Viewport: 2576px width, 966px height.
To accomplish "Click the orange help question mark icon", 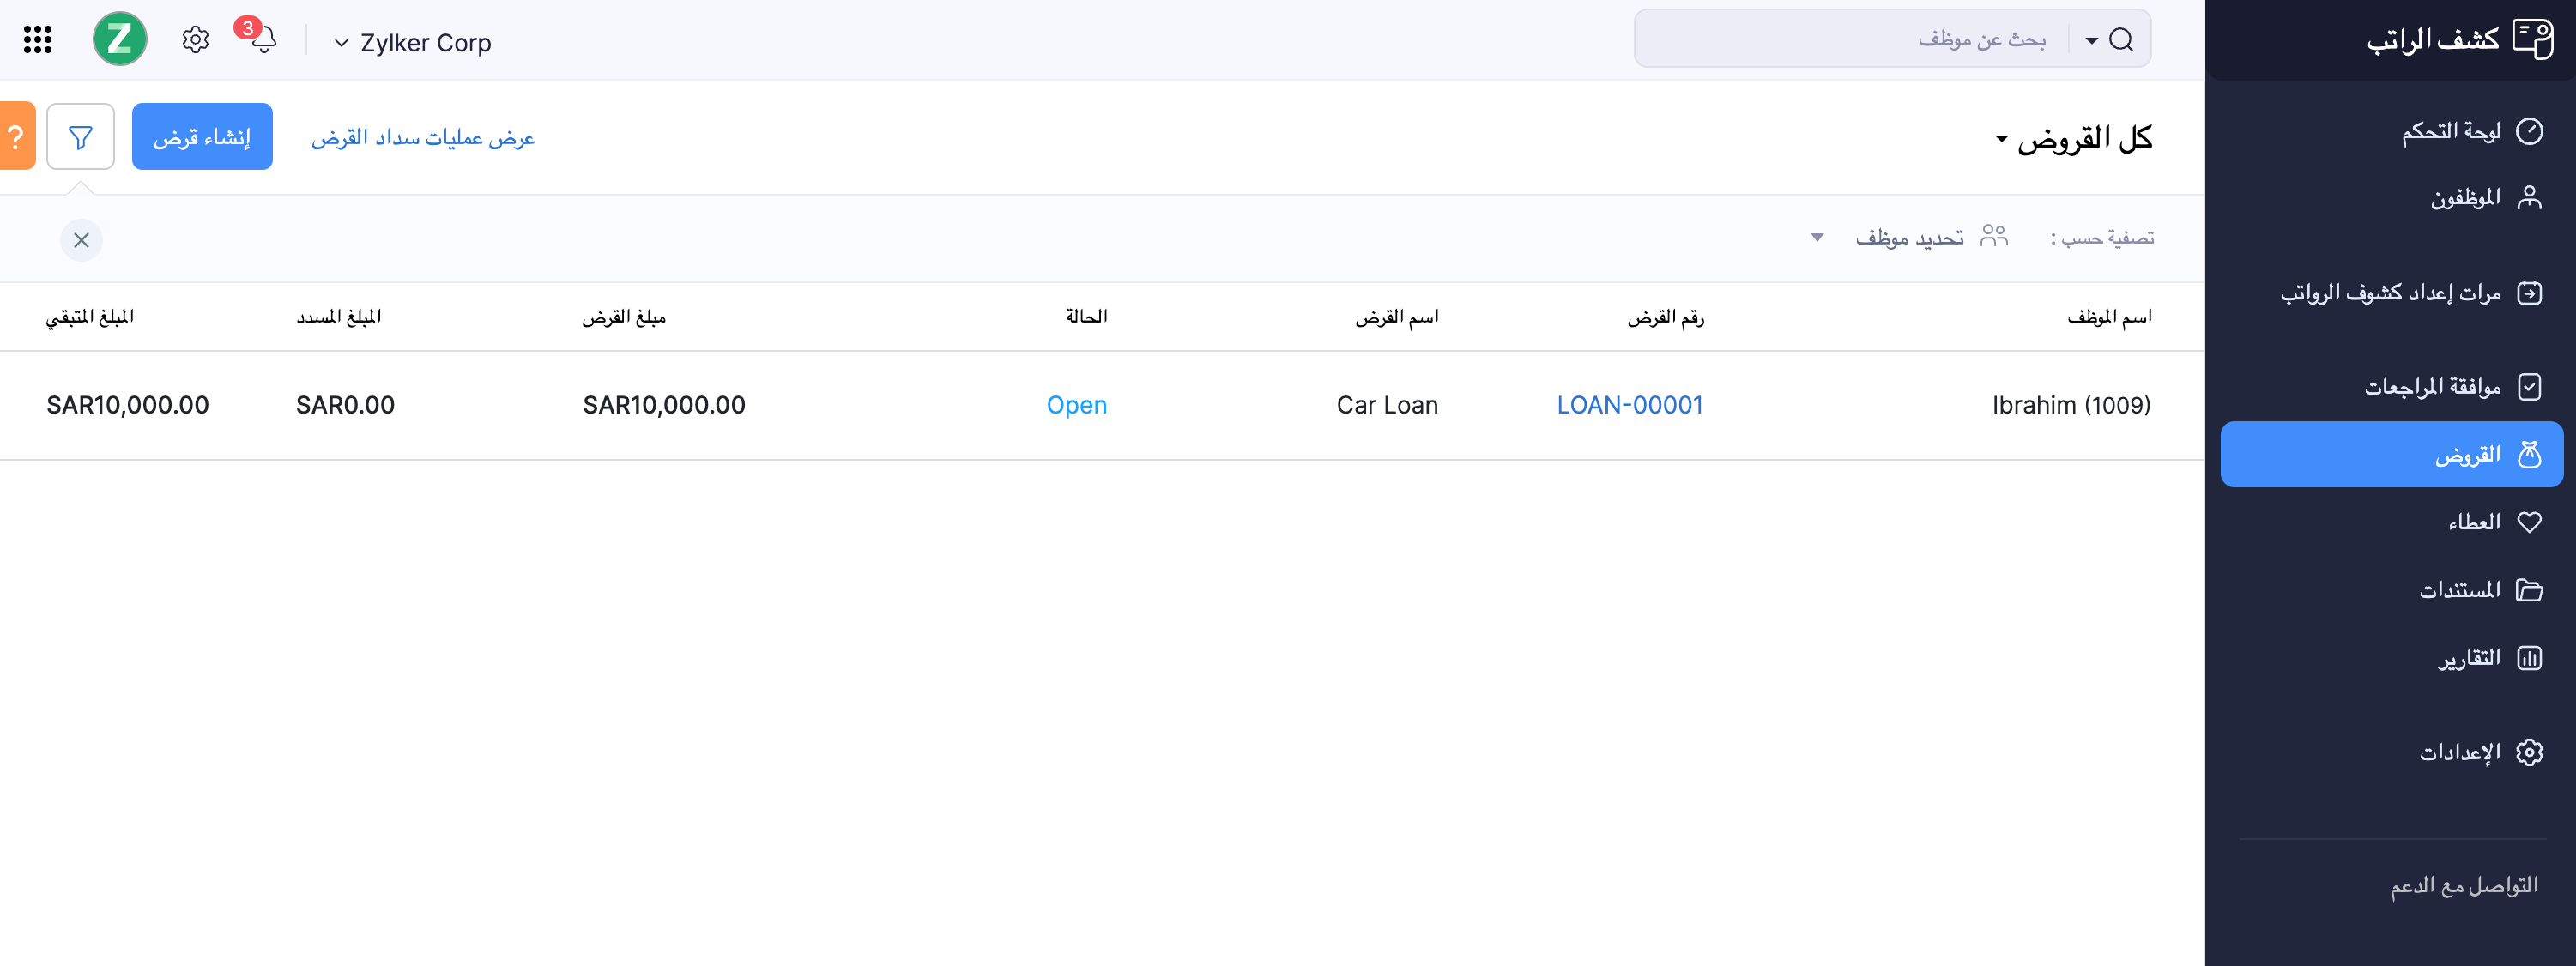I will click(16, 137).
